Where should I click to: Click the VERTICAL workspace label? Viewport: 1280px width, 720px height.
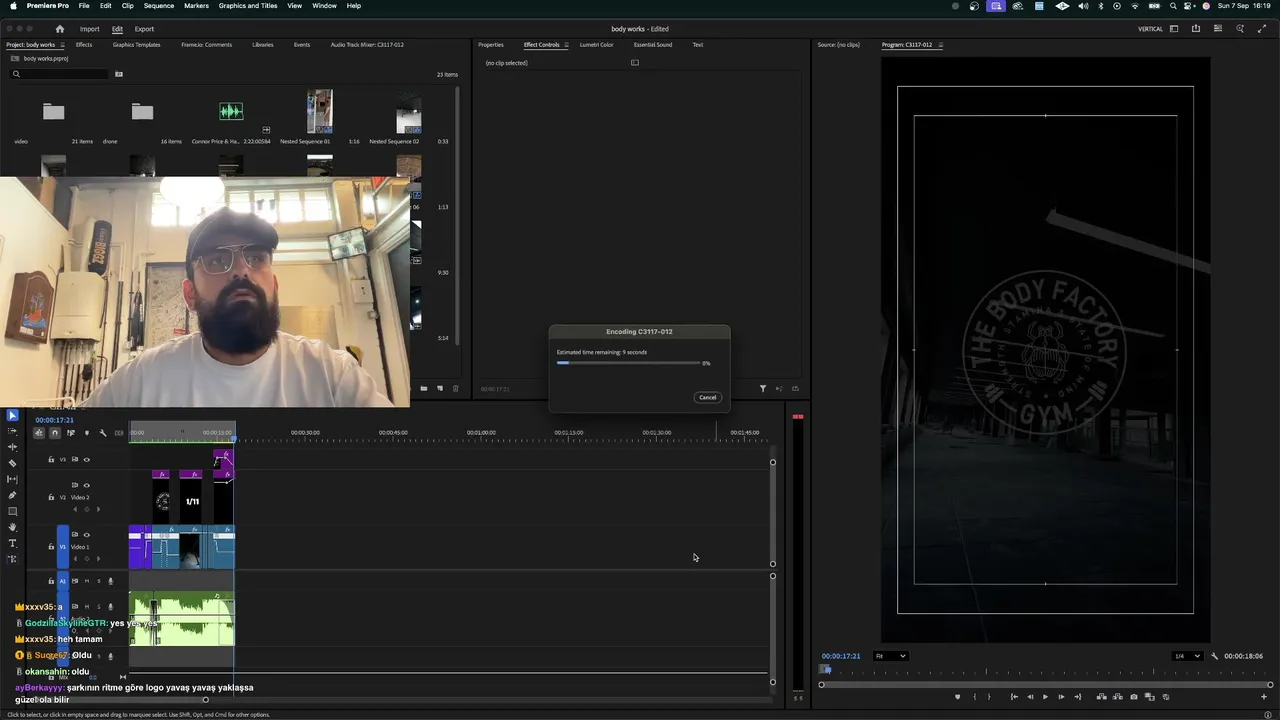(x=1150, y=29)
